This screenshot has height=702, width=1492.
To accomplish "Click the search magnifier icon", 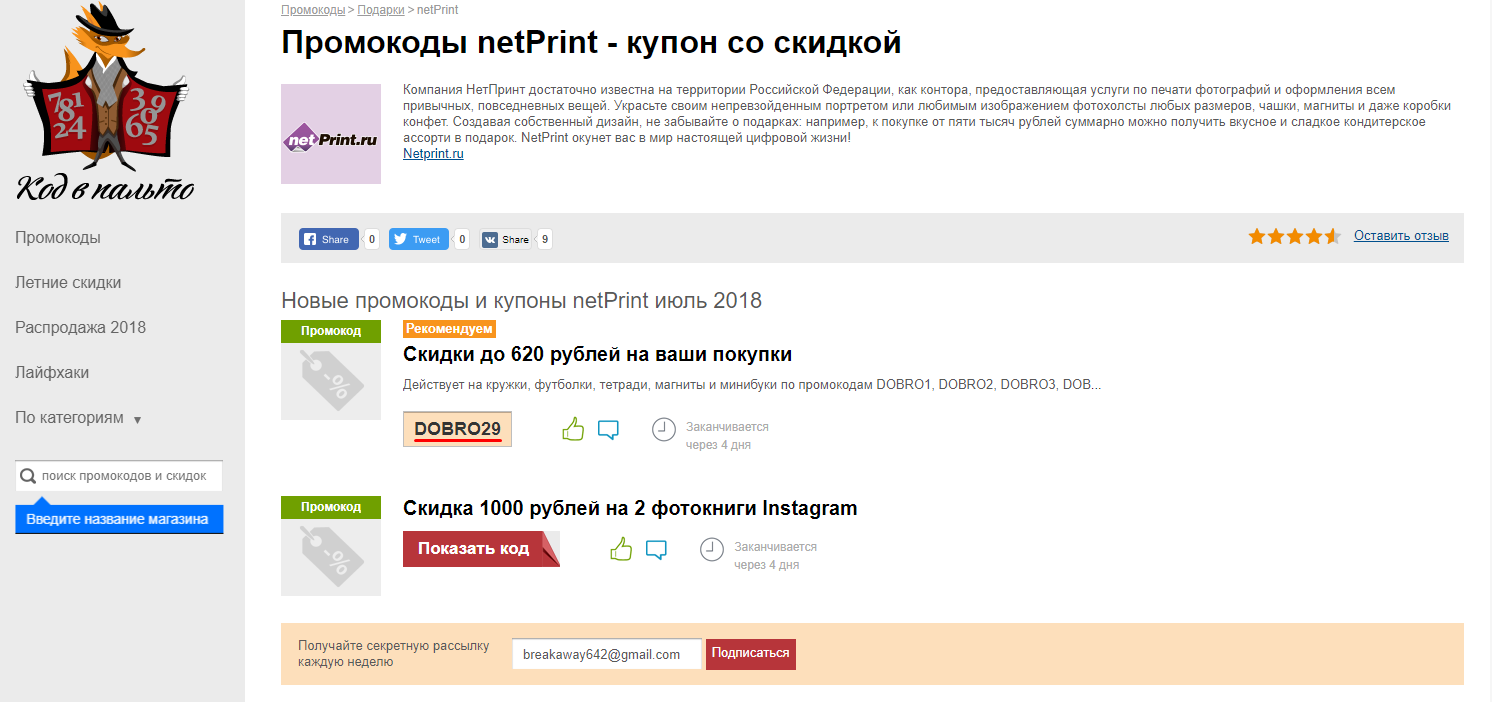I will pos(29,476).
